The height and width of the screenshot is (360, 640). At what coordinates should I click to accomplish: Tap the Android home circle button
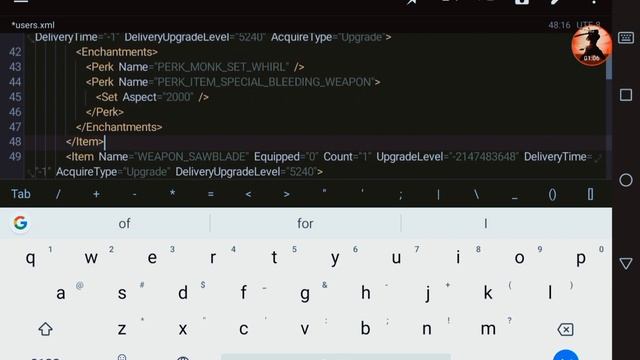point(626,180)
